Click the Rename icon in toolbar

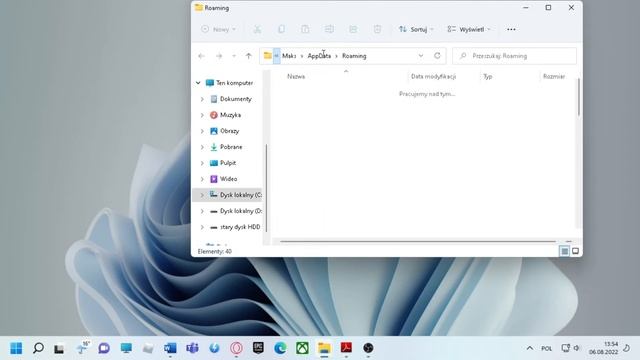(329, 29)
